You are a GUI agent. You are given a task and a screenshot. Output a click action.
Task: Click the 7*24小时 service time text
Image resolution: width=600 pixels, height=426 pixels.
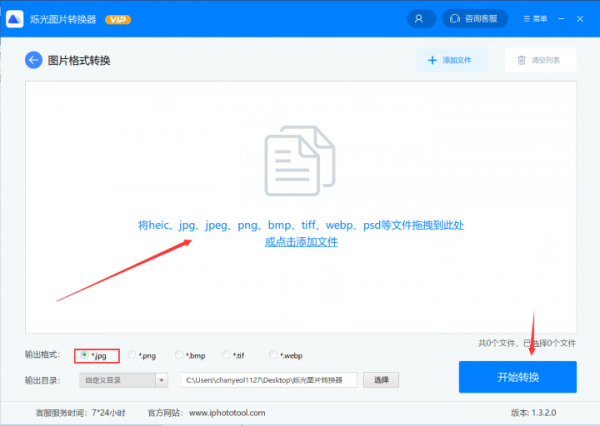pos(108,413)
